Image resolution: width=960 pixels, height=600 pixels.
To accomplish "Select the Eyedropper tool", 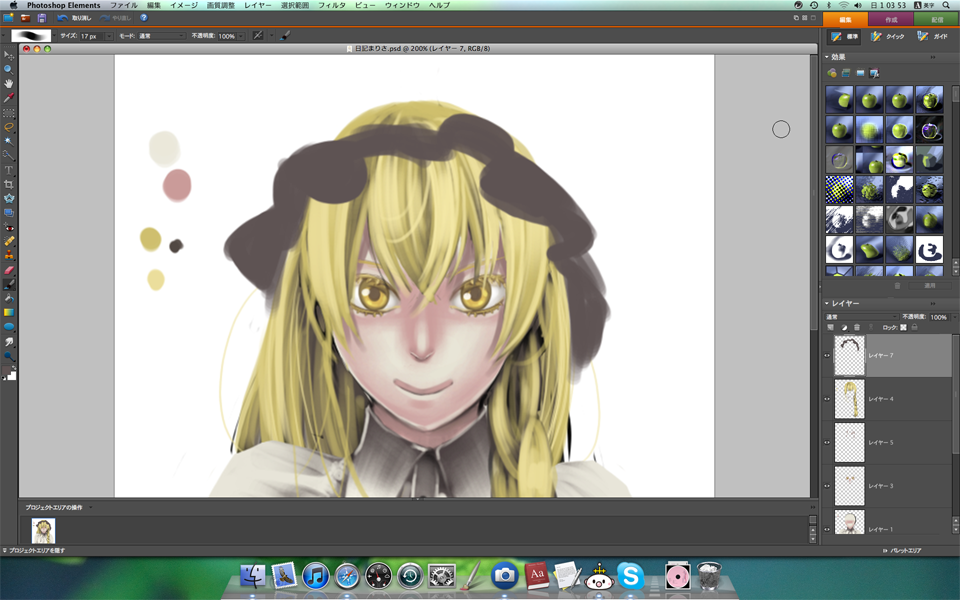I will point(9,98).
